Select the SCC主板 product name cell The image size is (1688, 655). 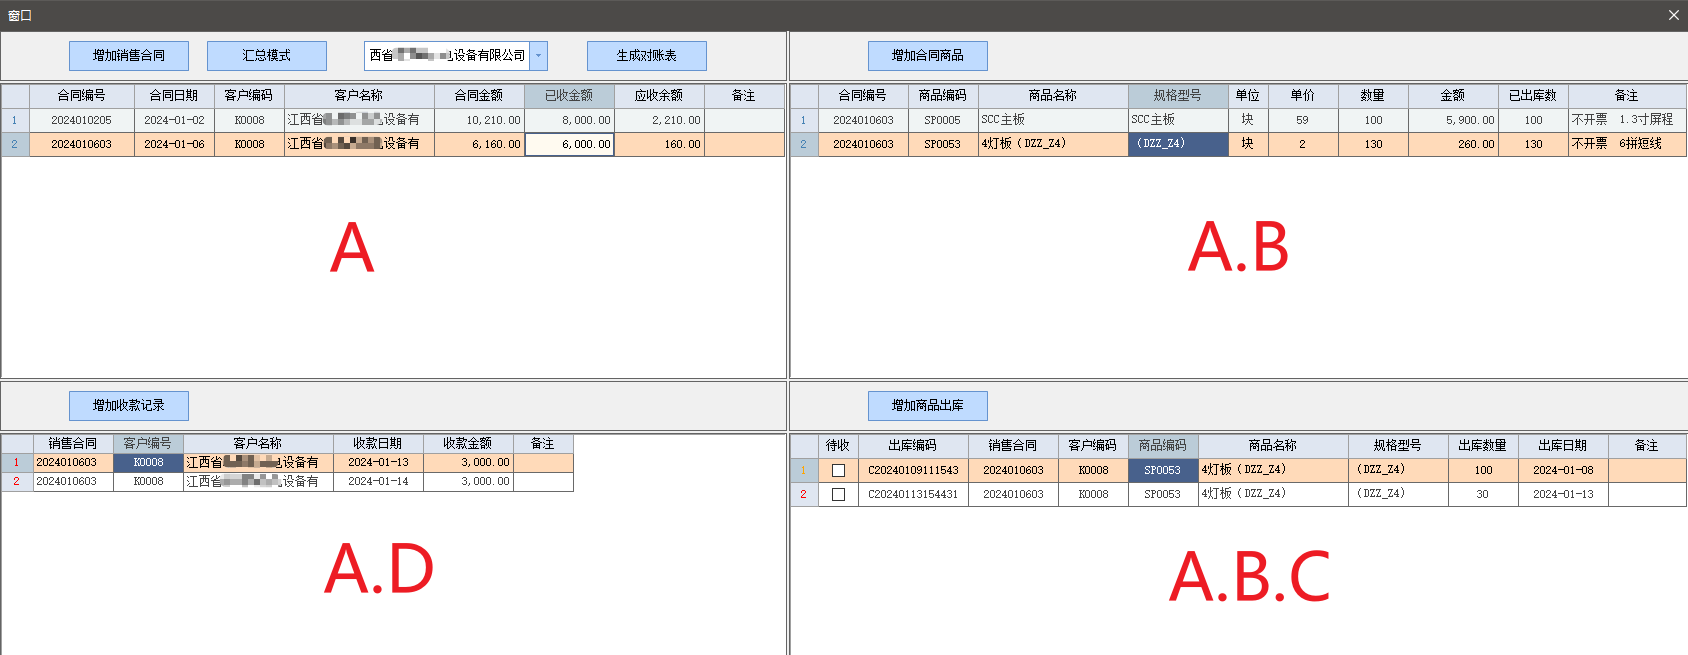1052,120
